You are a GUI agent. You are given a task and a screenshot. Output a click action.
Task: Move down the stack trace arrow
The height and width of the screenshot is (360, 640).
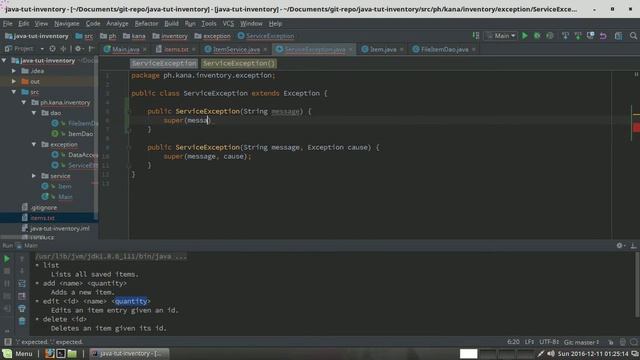pos(22,271)
